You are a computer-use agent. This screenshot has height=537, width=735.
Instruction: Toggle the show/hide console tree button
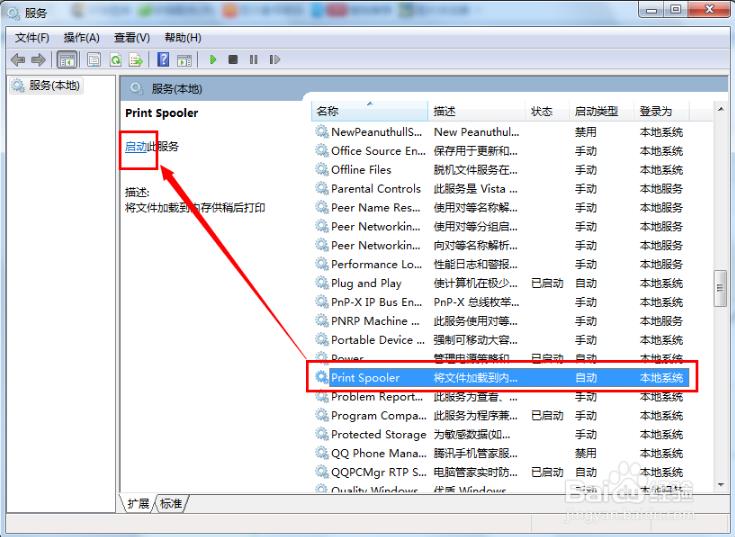coord(67,60)
